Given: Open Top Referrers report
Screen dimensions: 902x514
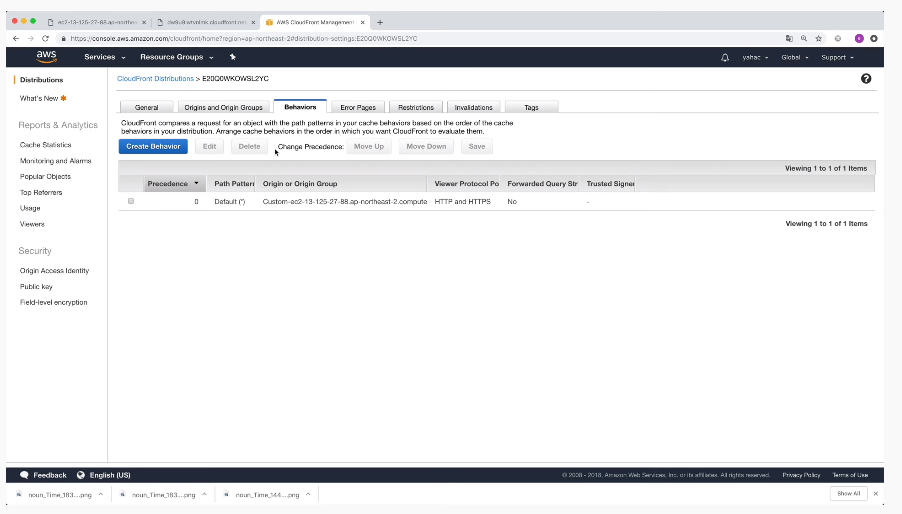Looking at the screenshot, I should (41, 193).
